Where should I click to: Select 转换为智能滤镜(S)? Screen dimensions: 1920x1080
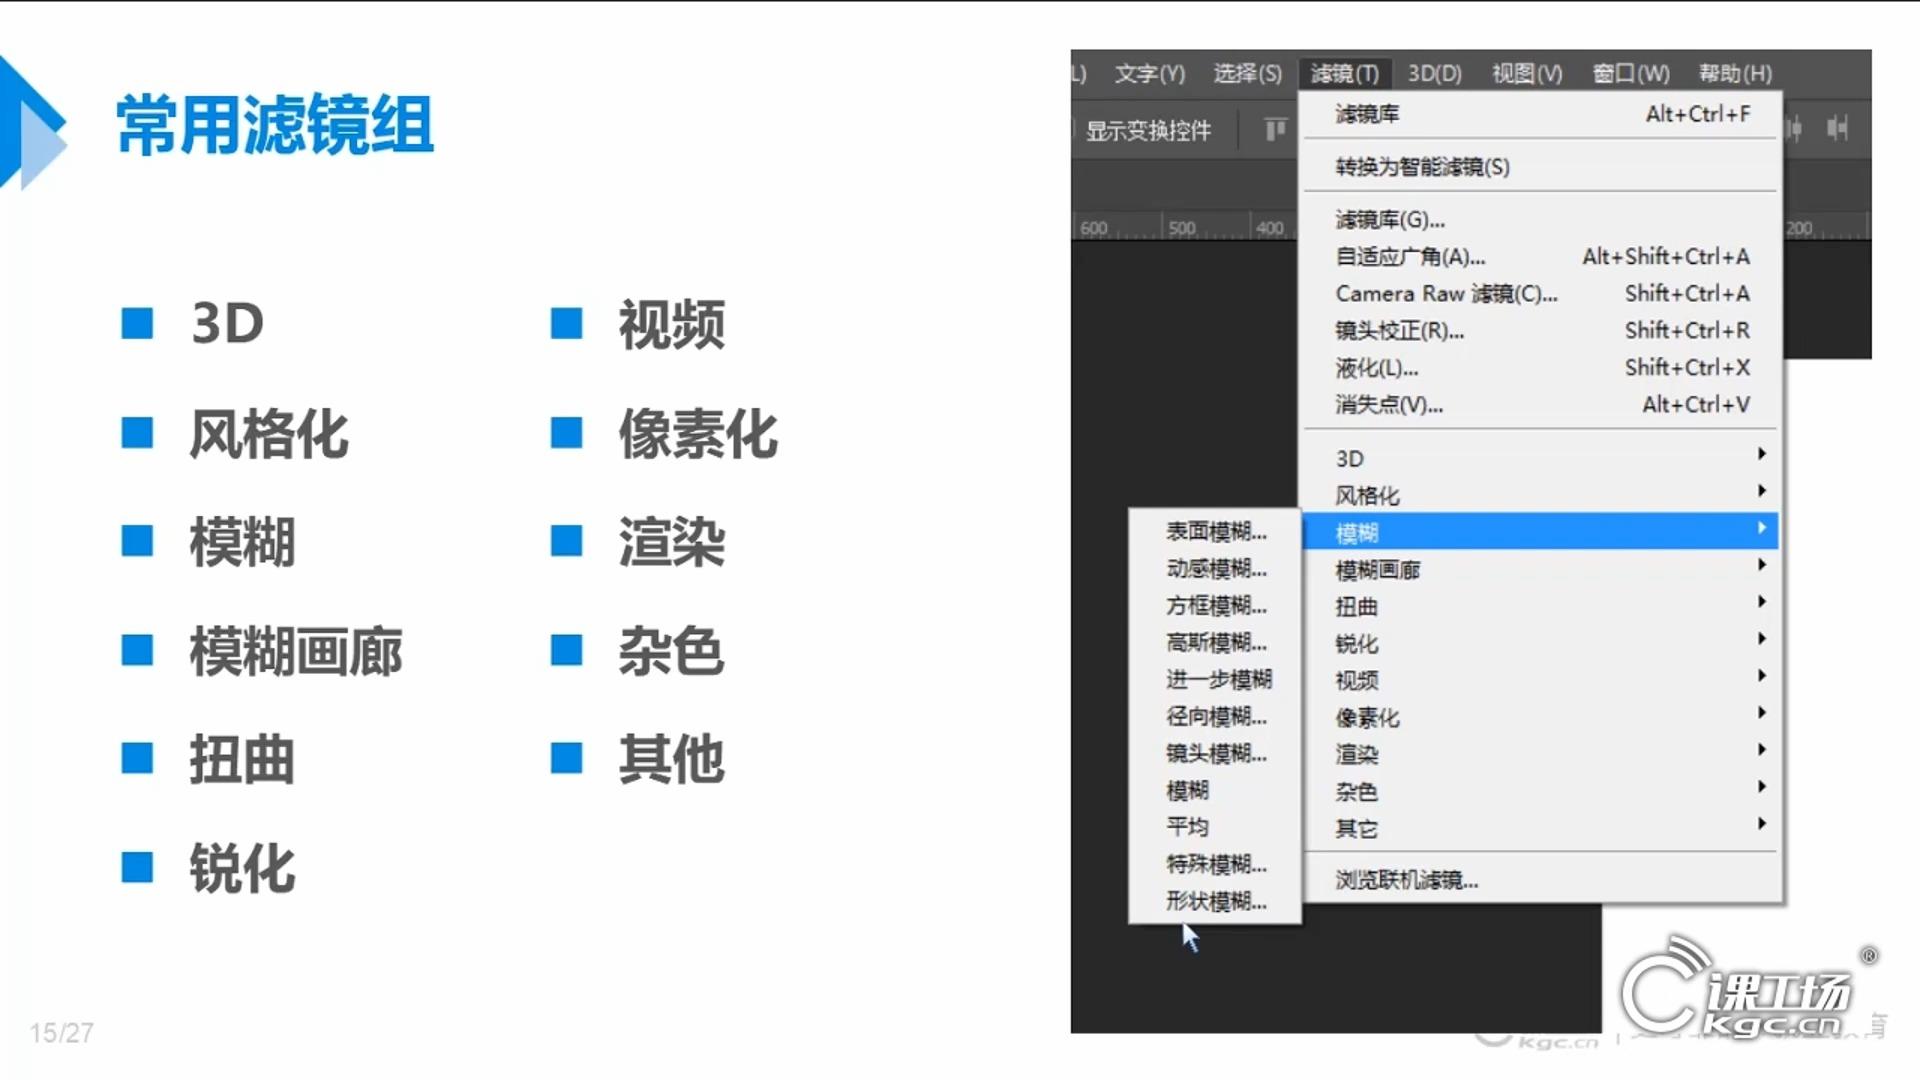point(1541,167)
